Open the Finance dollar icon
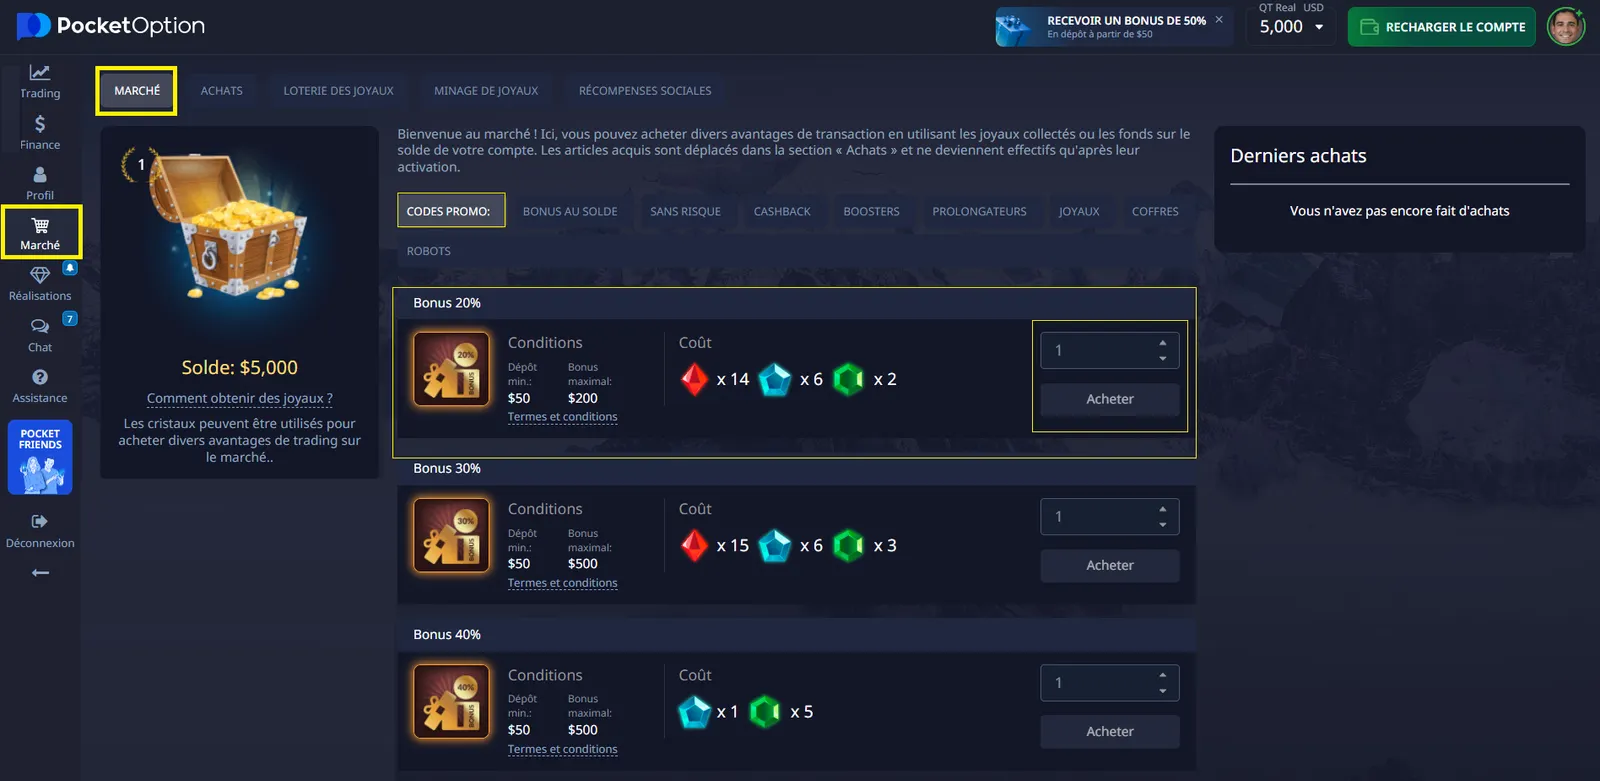The height and width of the screenshot is (781, 1600). click(x=40, y=124)
